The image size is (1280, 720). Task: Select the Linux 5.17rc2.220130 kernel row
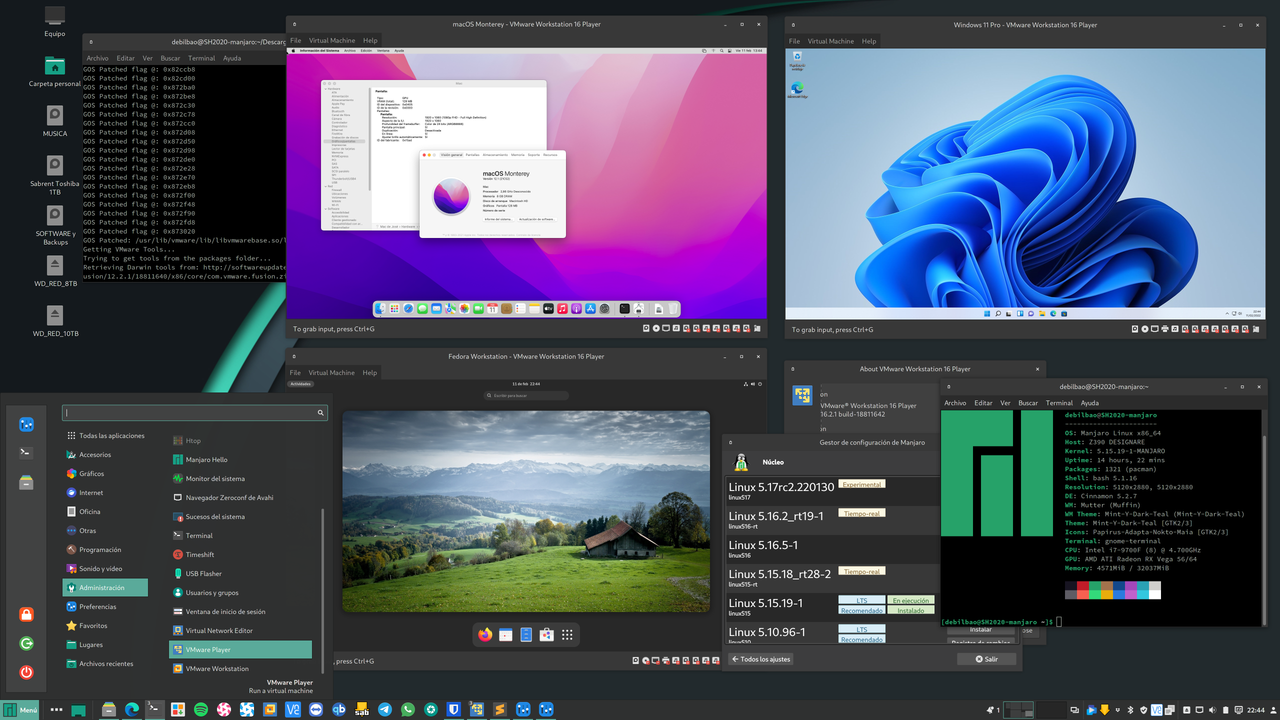(831, 490)
